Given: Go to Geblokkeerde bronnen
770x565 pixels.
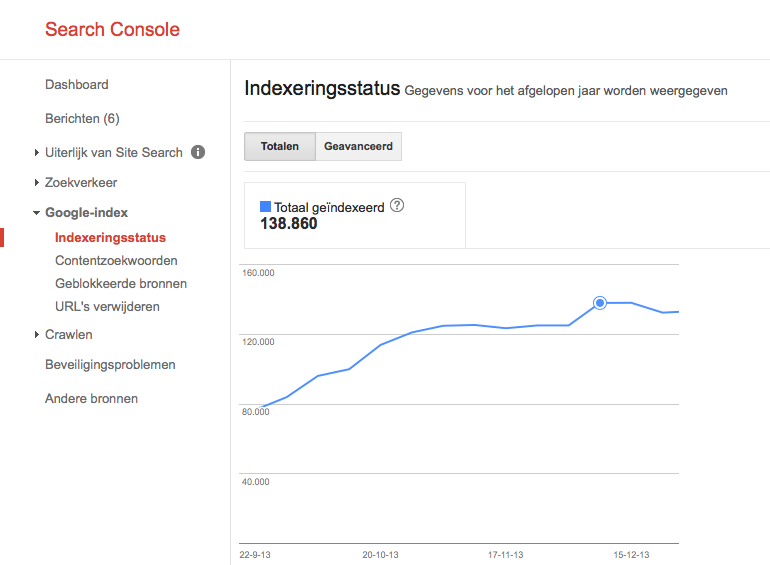Looking at the screenshot, I should 121,284.
